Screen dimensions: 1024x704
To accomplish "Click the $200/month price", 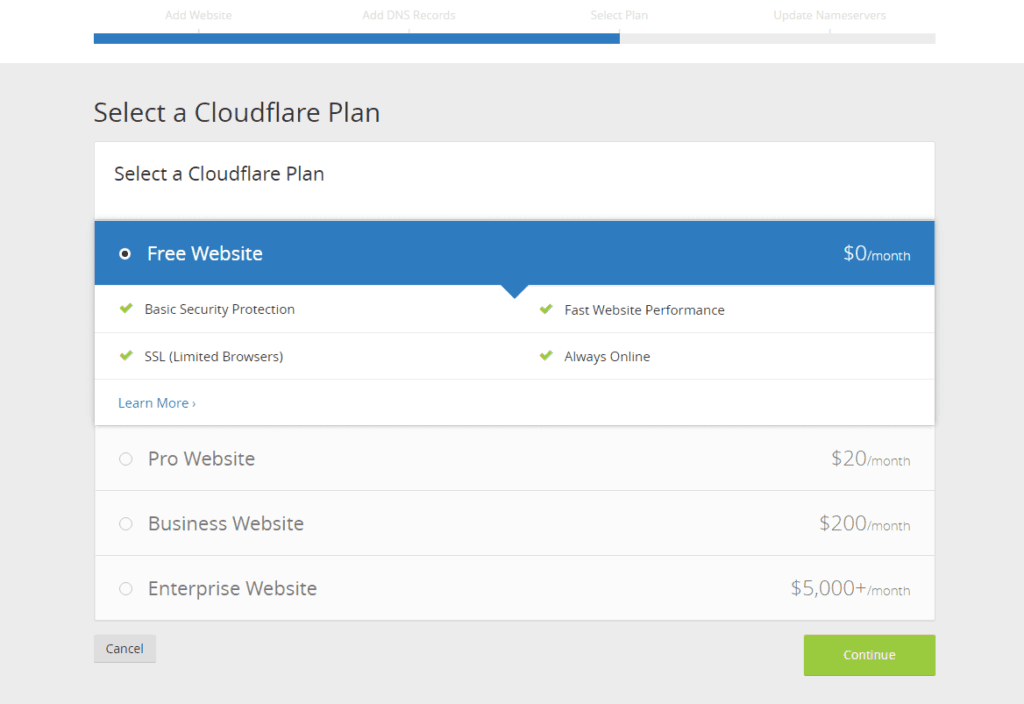I will pyautogui.click(x=865, y=523).
